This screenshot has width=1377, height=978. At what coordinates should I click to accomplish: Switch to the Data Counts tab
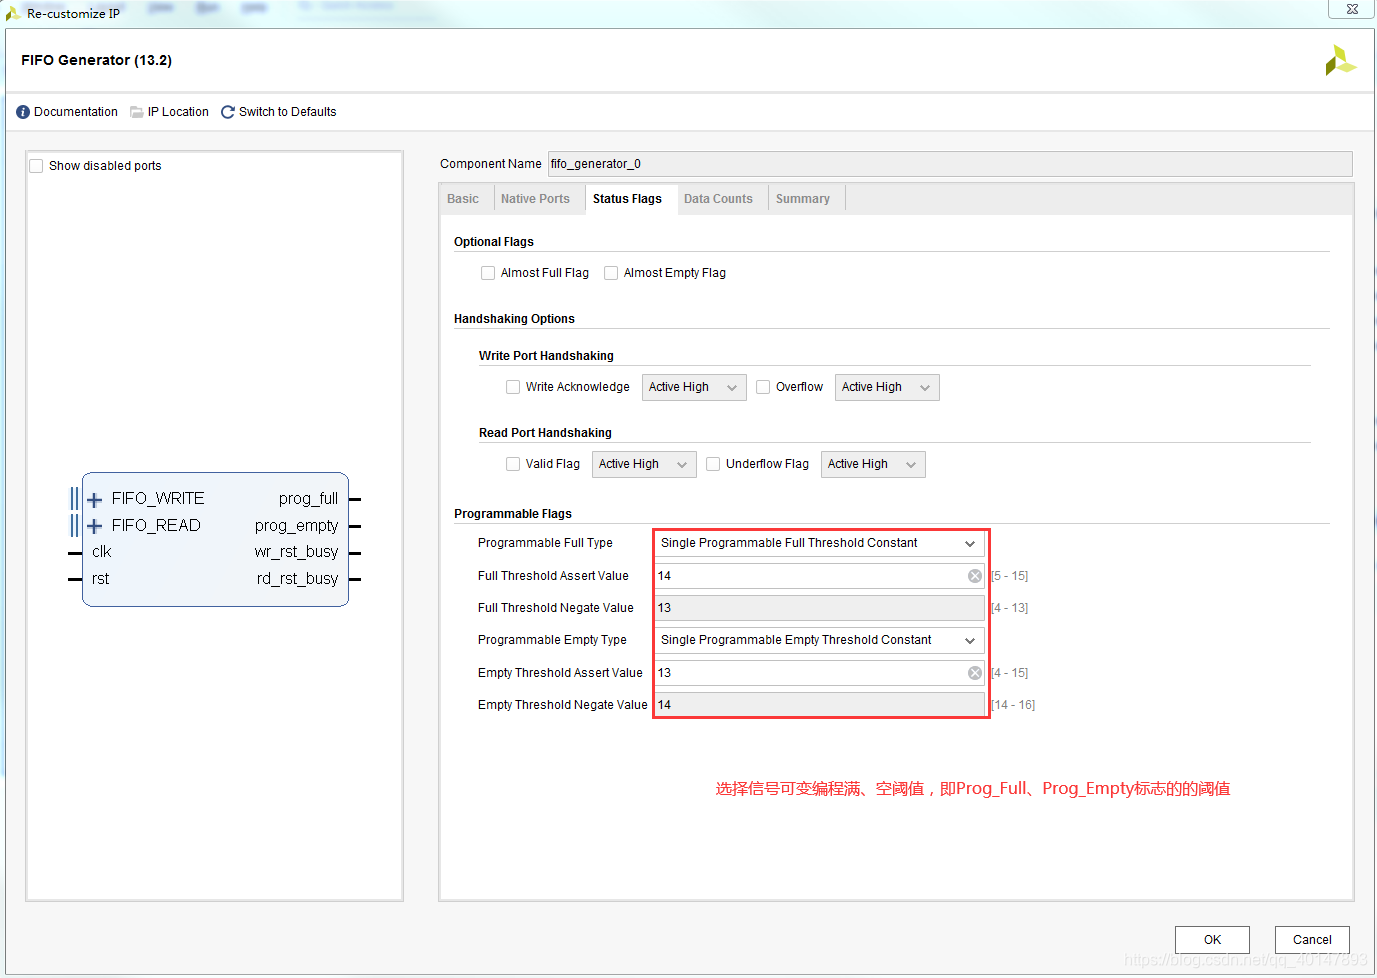(x=718, y=198)
